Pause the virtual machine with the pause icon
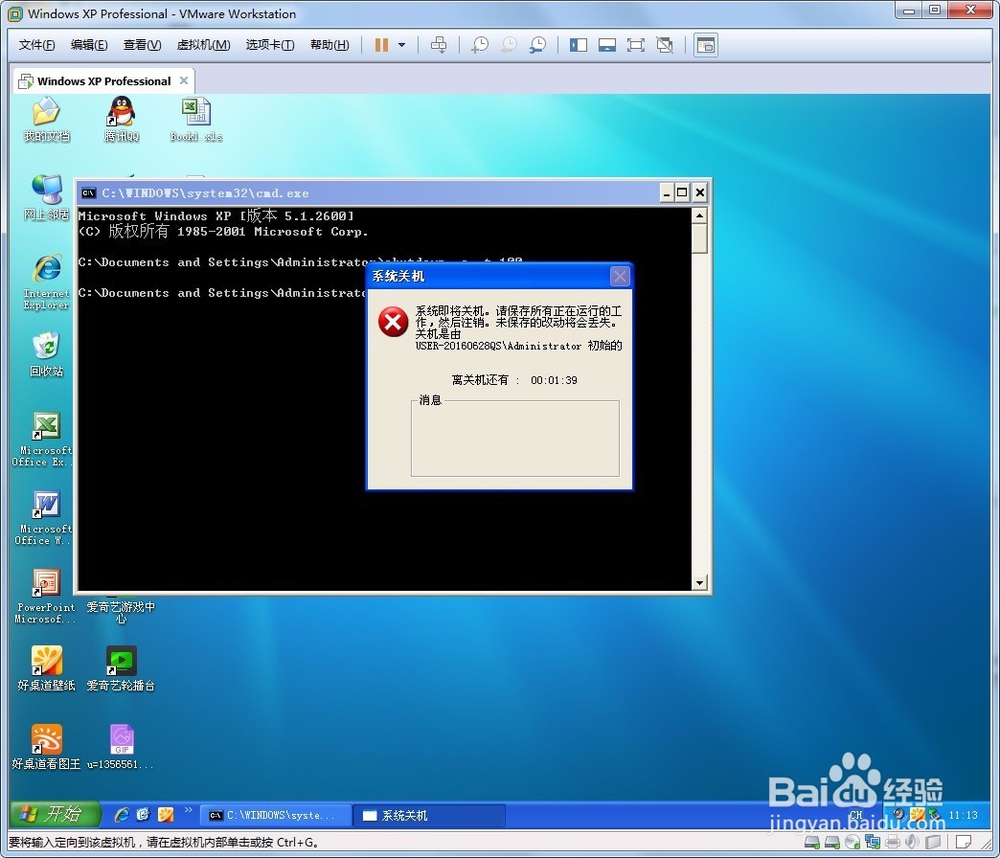Viewport: 1000px width, 858px height. tap(381, 45)
